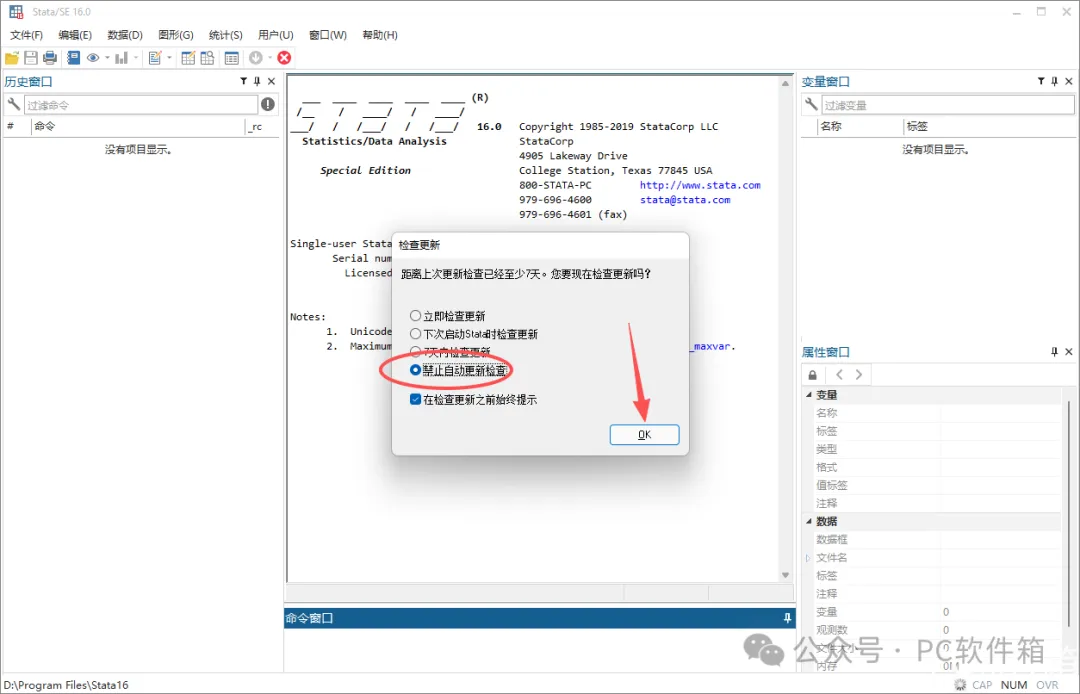Viewport: 1080px width, 694px height.
Task: Open the Viewer icon dropdown arrow
Action: (107, 58)
